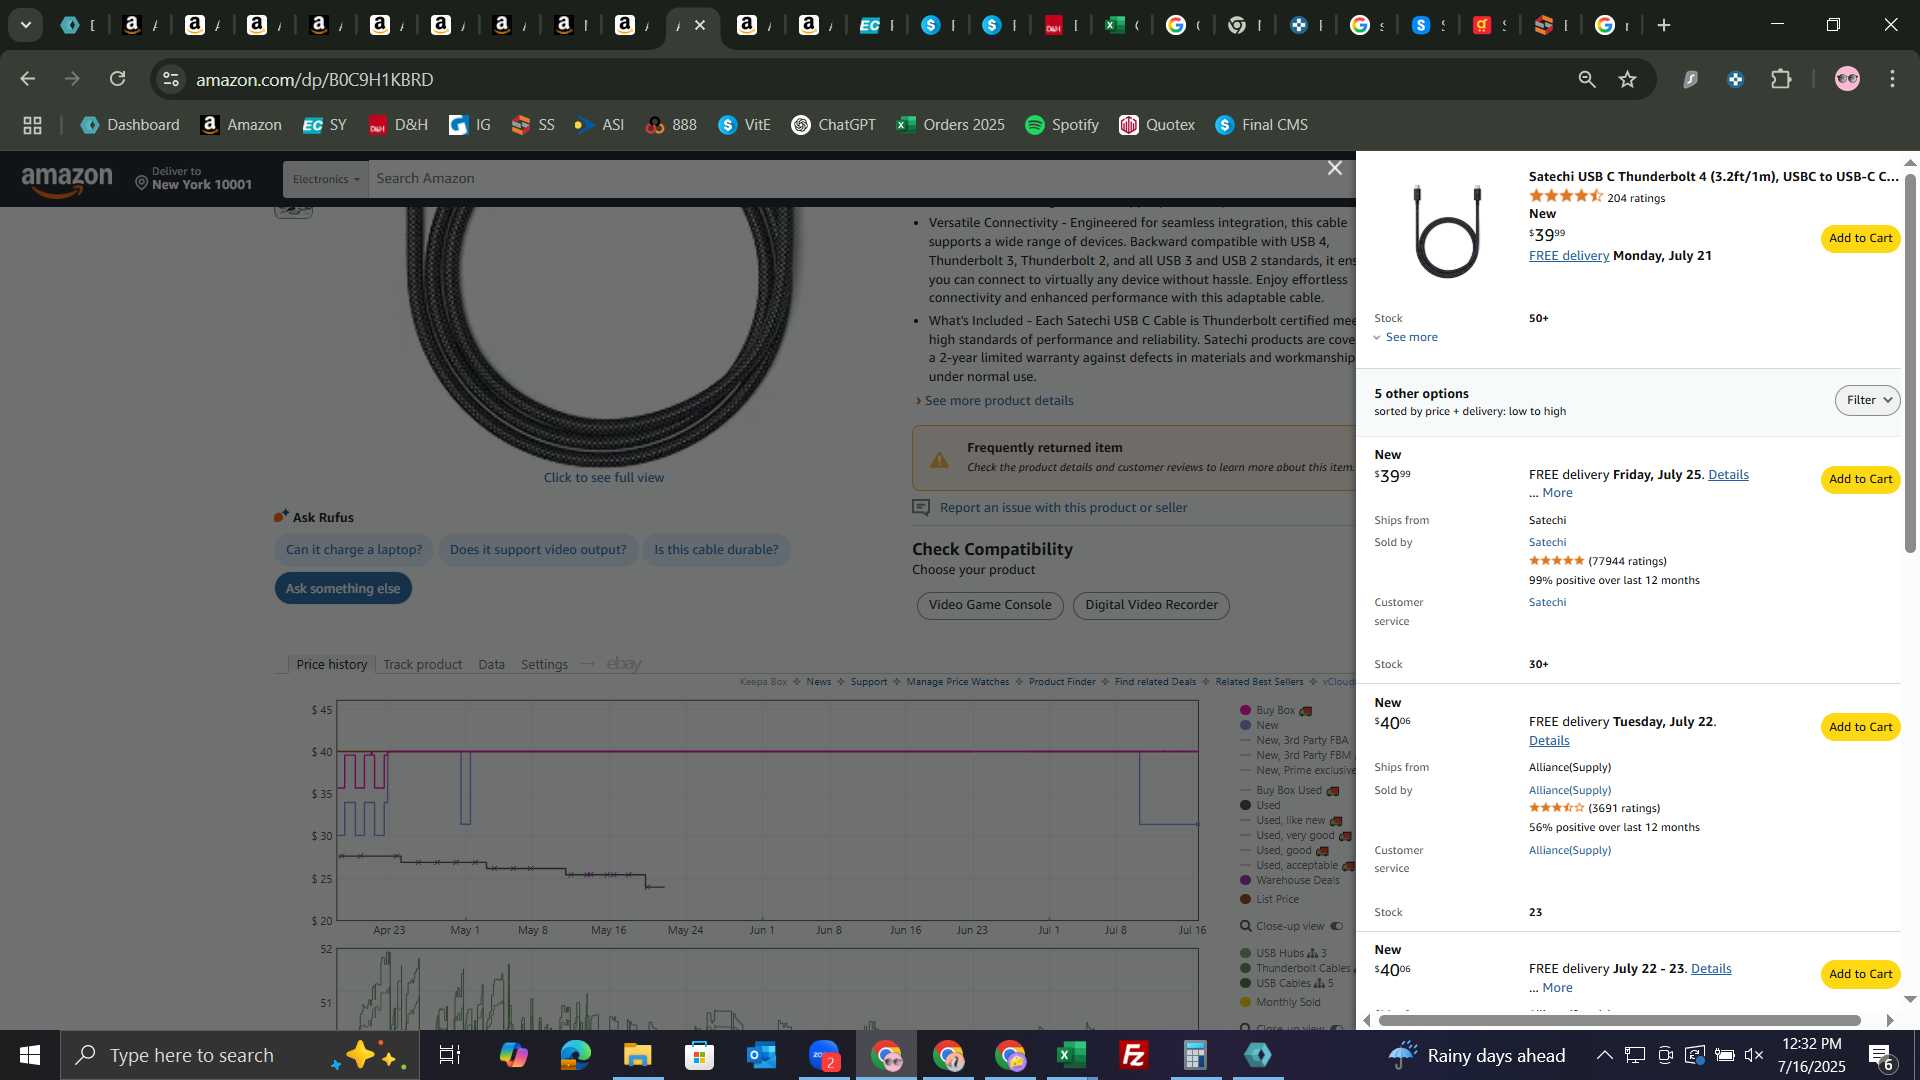Toggle Monthly Sold legend entry
This screenshot has height=1080, width=1920.
[1280, 1002]
